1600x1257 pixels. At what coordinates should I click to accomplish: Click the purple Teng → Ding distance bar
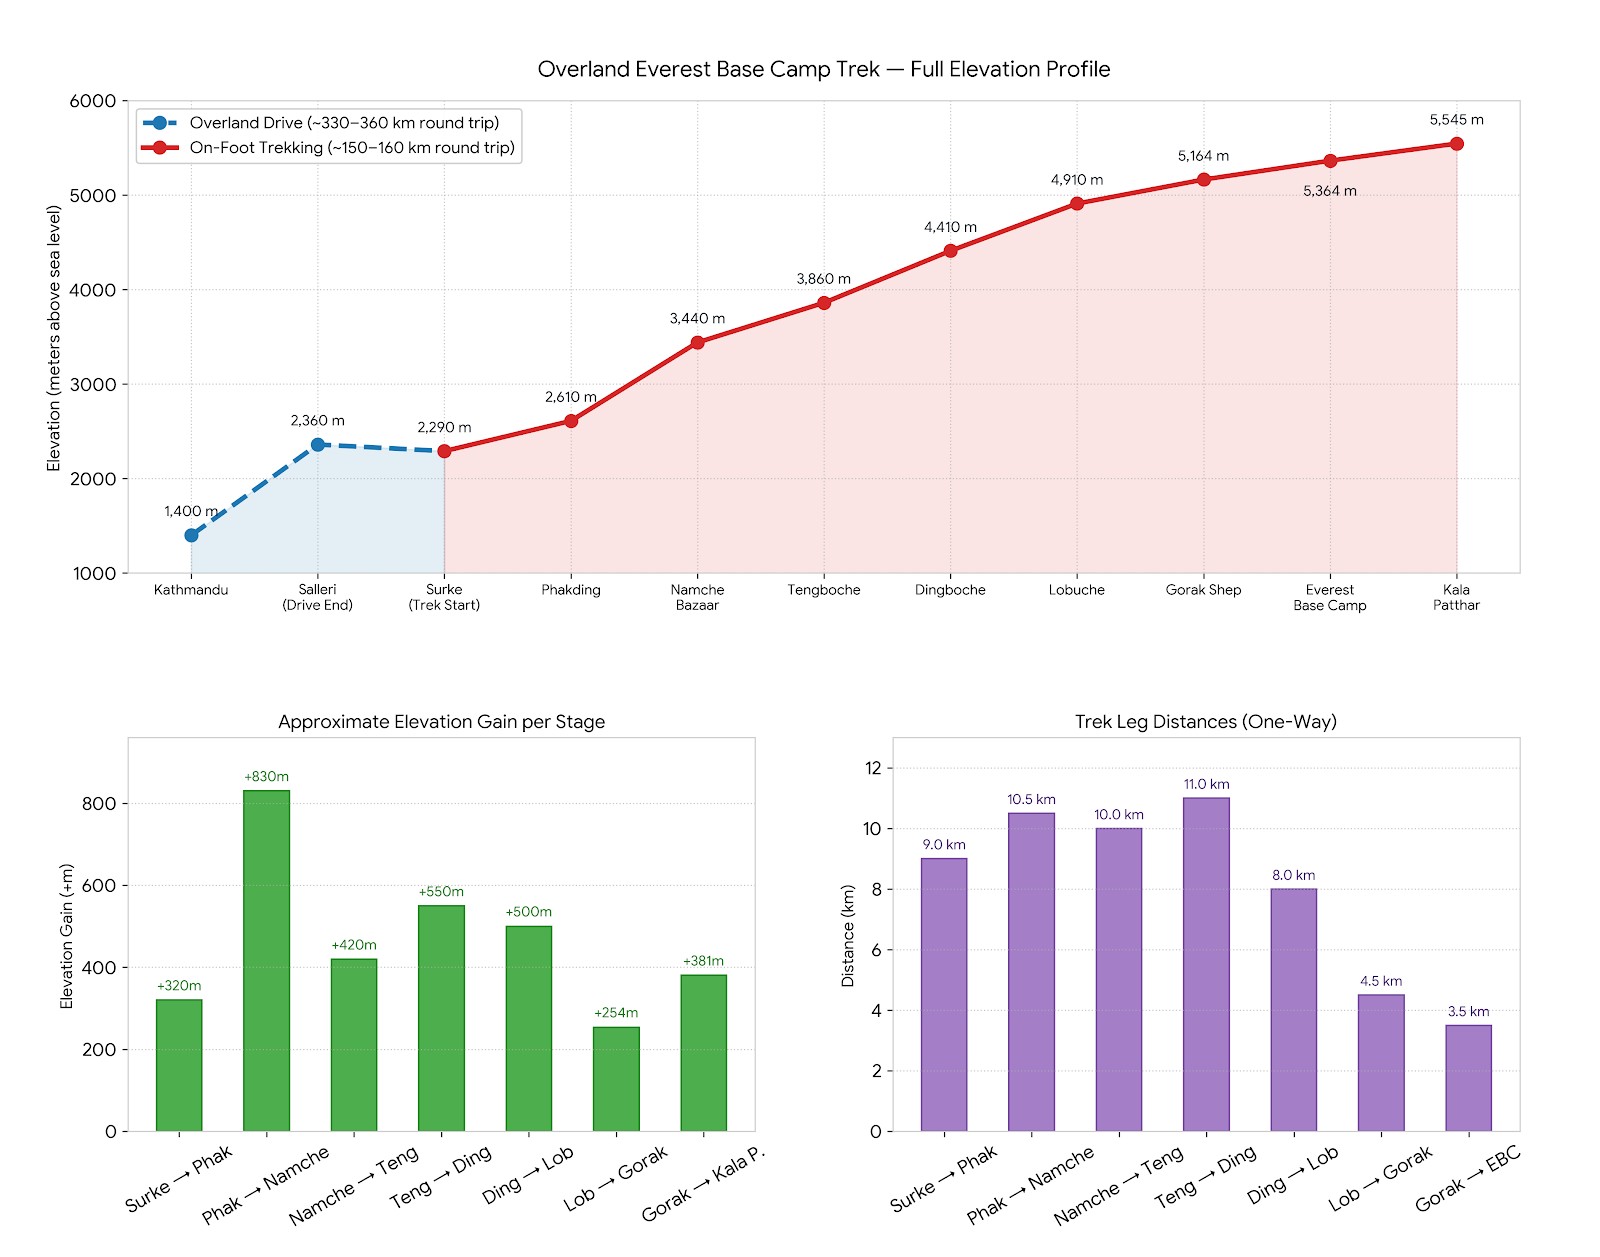[1206, 965]
